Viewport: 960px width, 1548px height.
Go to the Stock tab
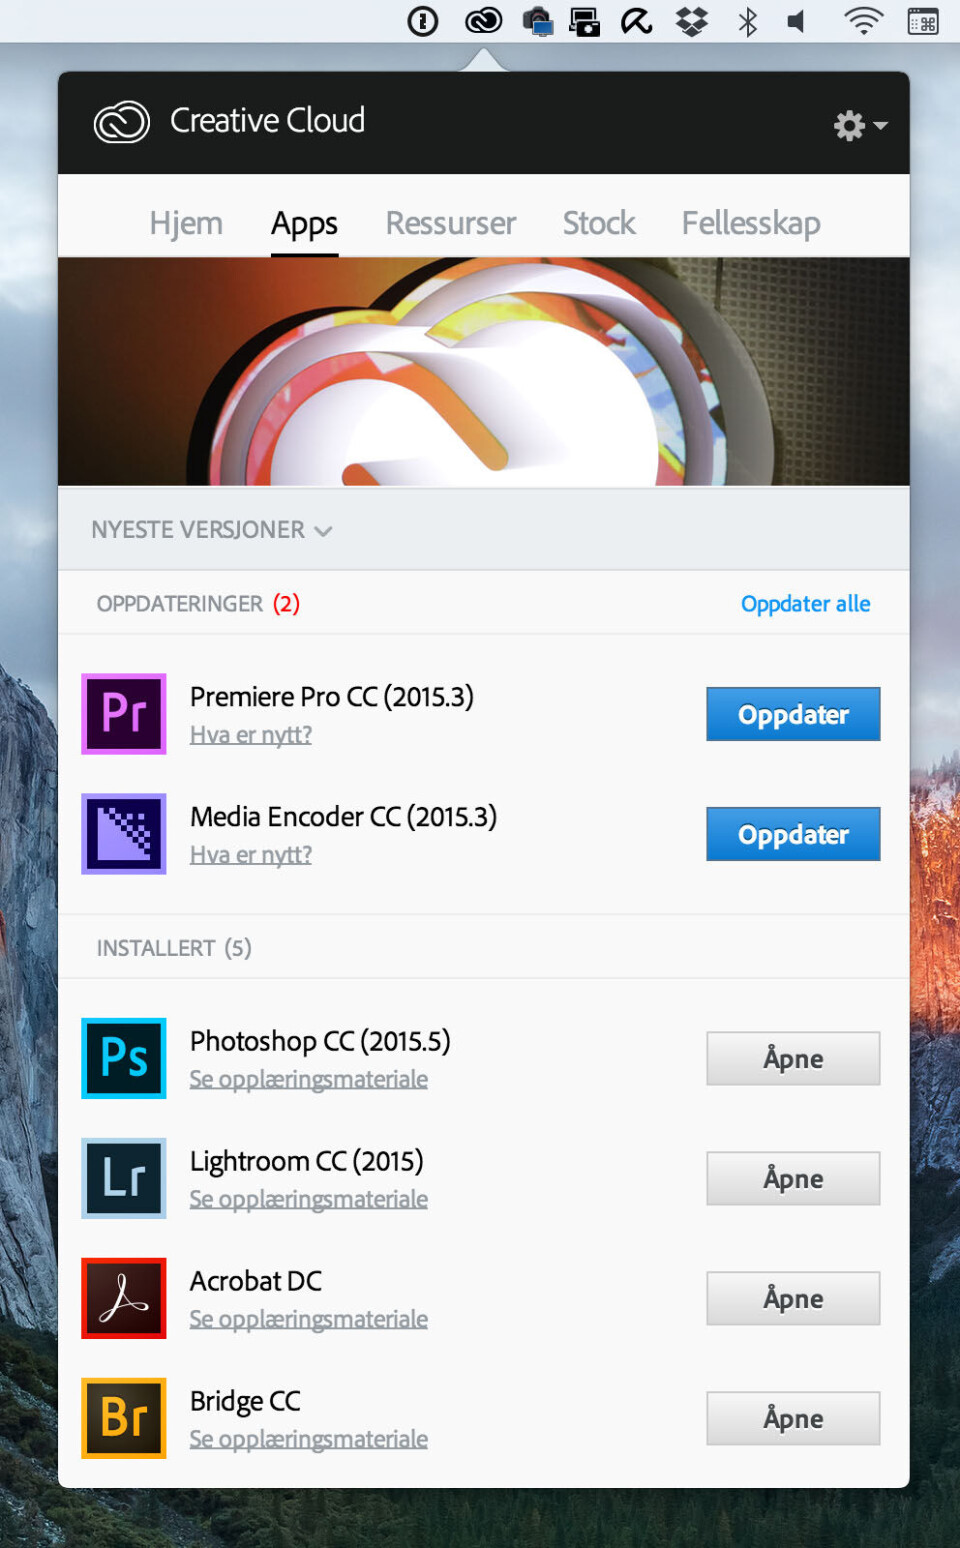(599, 223)
